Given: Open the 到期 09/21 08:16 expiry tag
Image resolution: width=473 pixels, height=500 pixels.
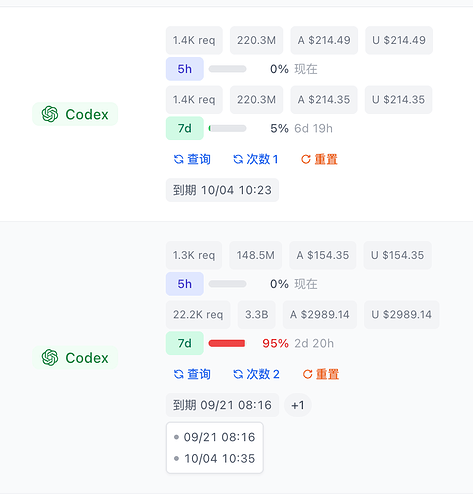Looking at the screenshot, I should click(222, 405).
